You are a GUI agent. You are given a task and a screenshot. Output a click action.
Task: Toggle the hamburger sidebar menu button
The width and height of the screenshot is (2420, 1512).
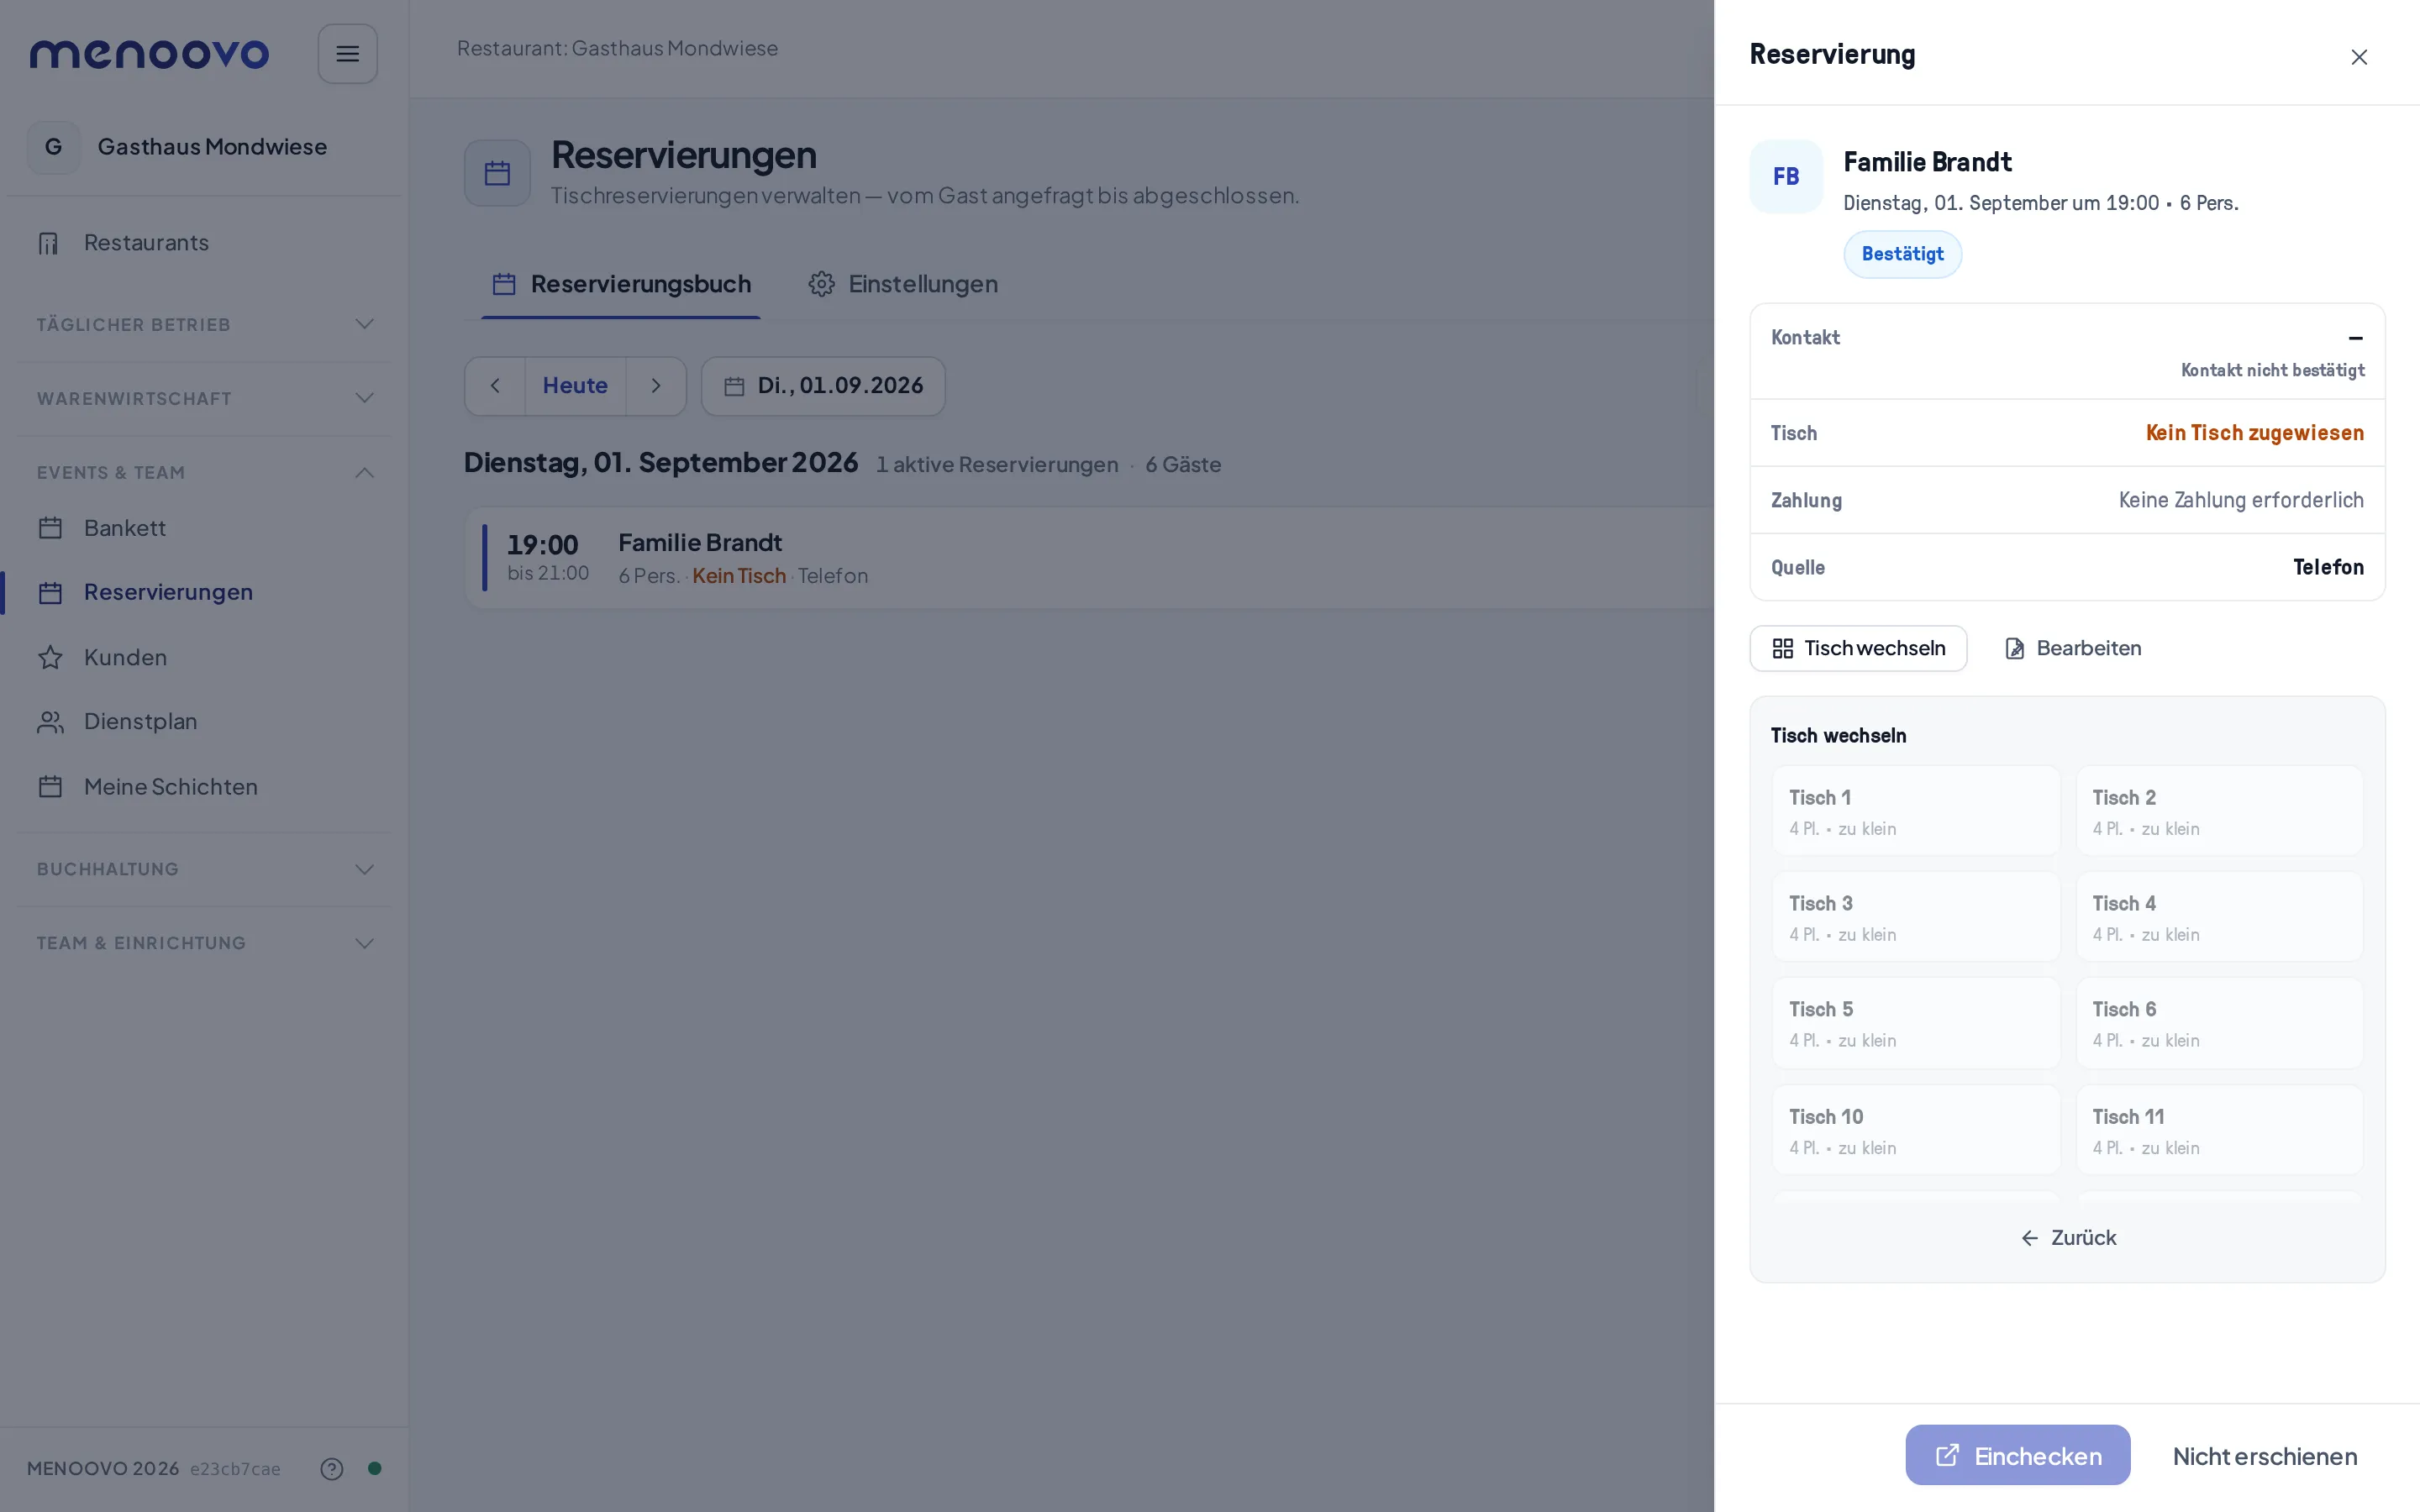pyautogui.click(x=347, y=54)
